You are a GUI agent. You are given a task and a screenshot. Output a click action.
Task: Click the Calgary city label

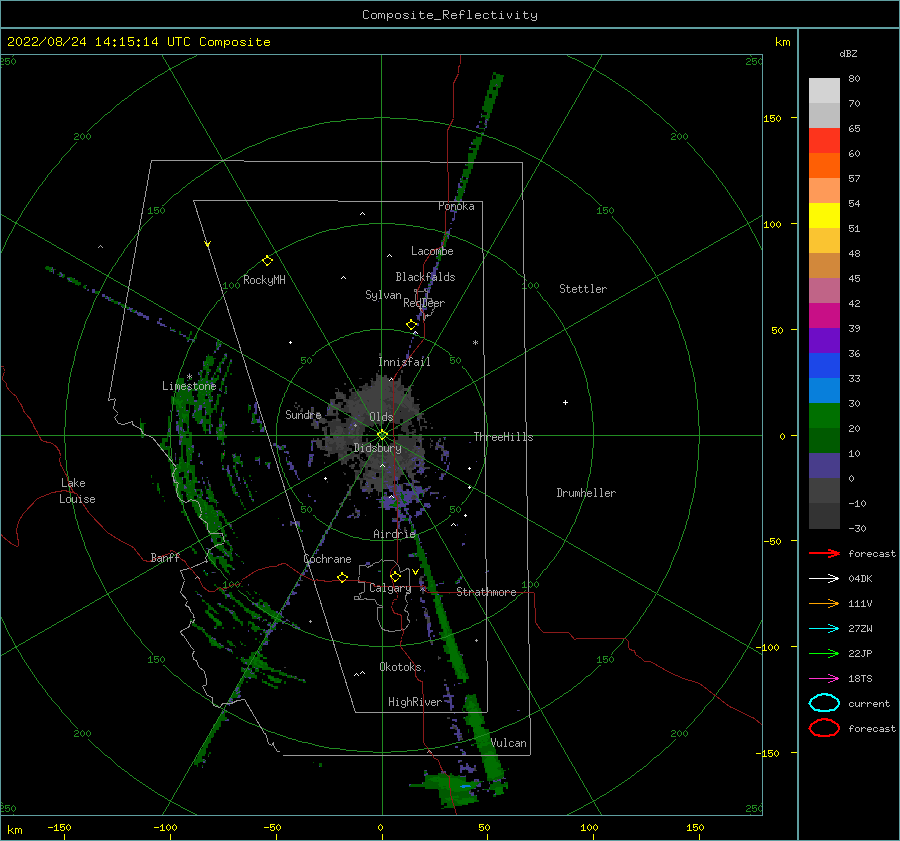(x=390, y=588)
